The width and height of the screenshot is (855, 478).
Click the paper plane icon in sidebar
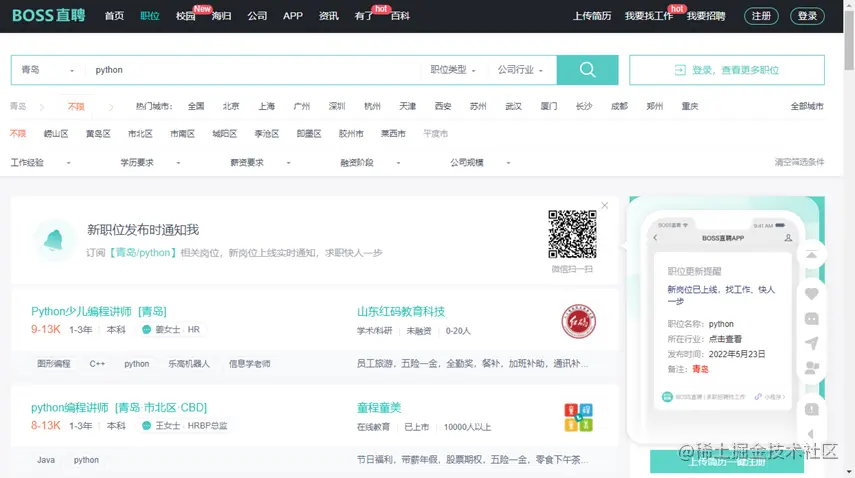coord(811,343)
